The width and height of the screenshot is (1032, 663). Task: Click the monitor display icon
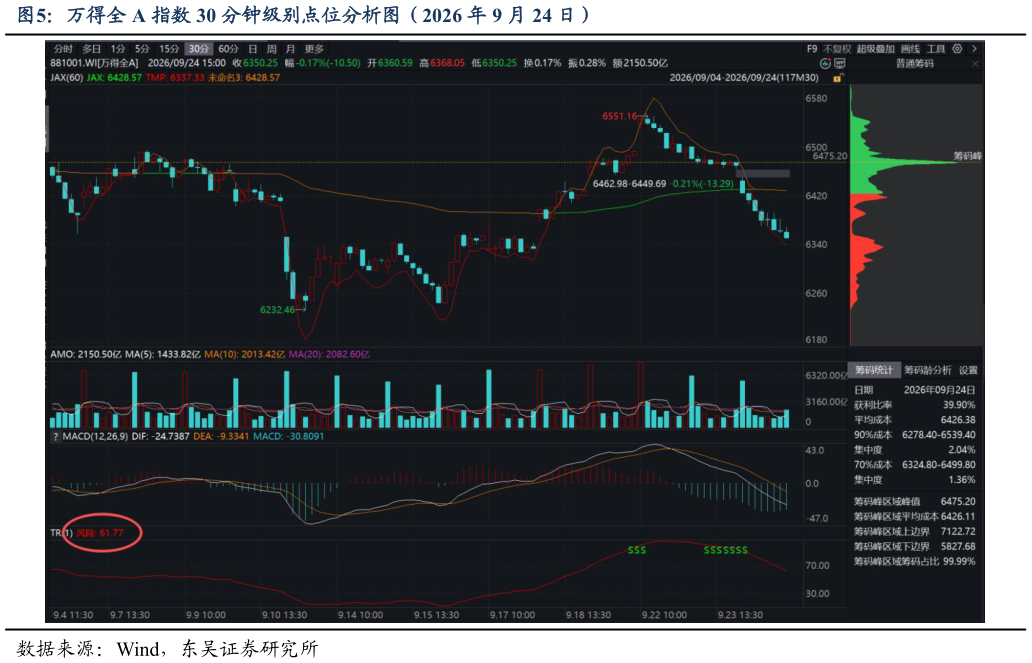click(x=839, y=63)
